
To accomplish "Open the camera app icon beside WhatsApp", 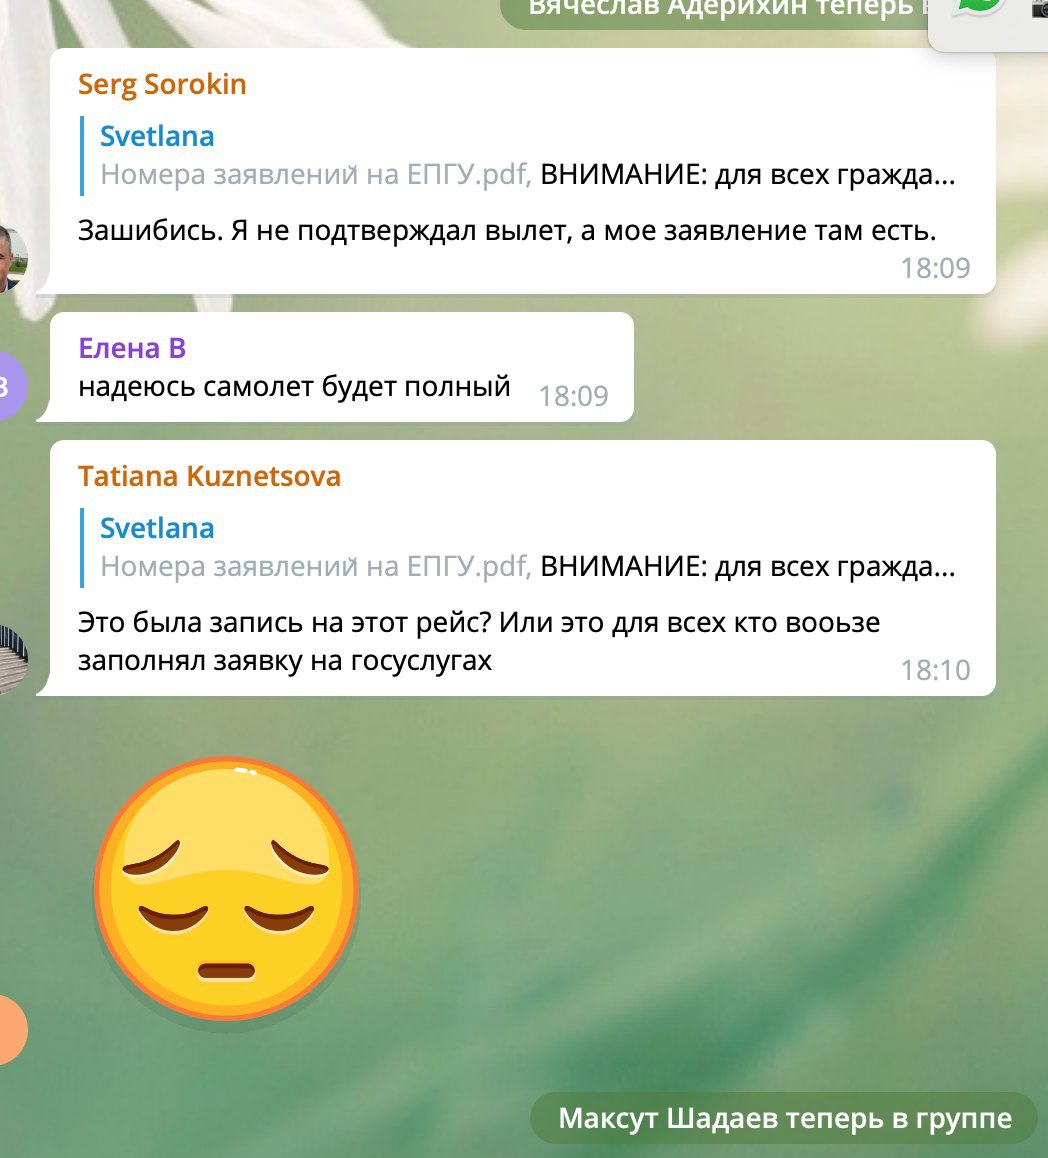I will point(1040,7).
